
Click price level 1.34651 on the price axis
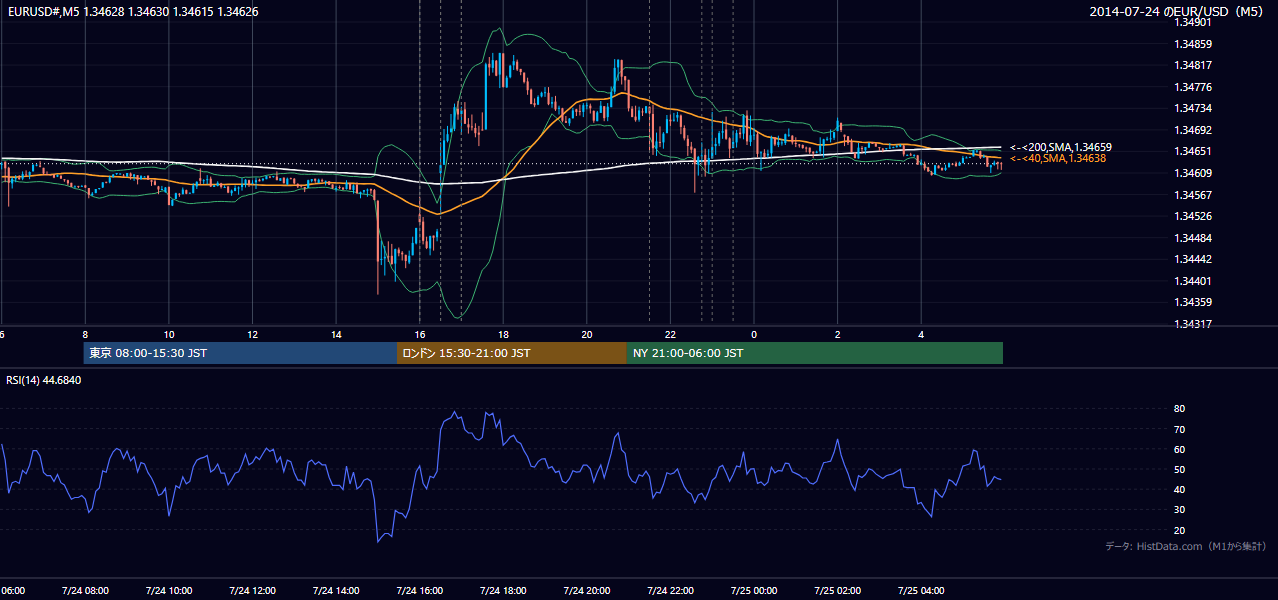(x=1194, y=151)
